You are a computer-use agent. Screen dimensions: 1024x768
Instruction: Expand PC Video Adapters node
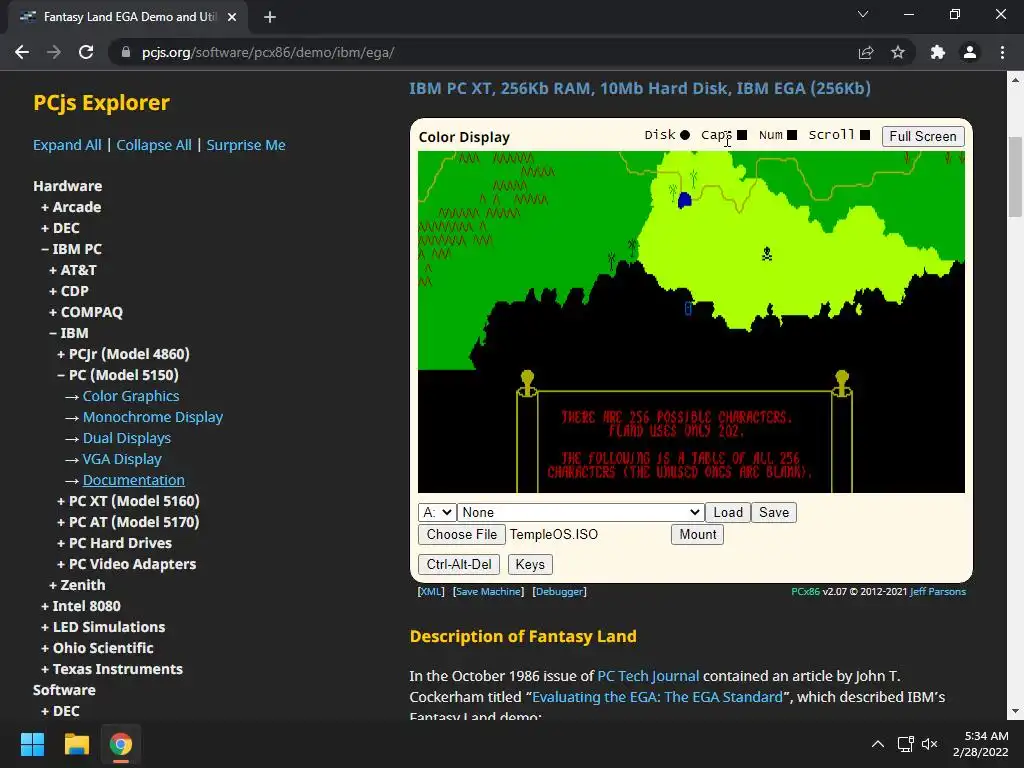(127, 564)
